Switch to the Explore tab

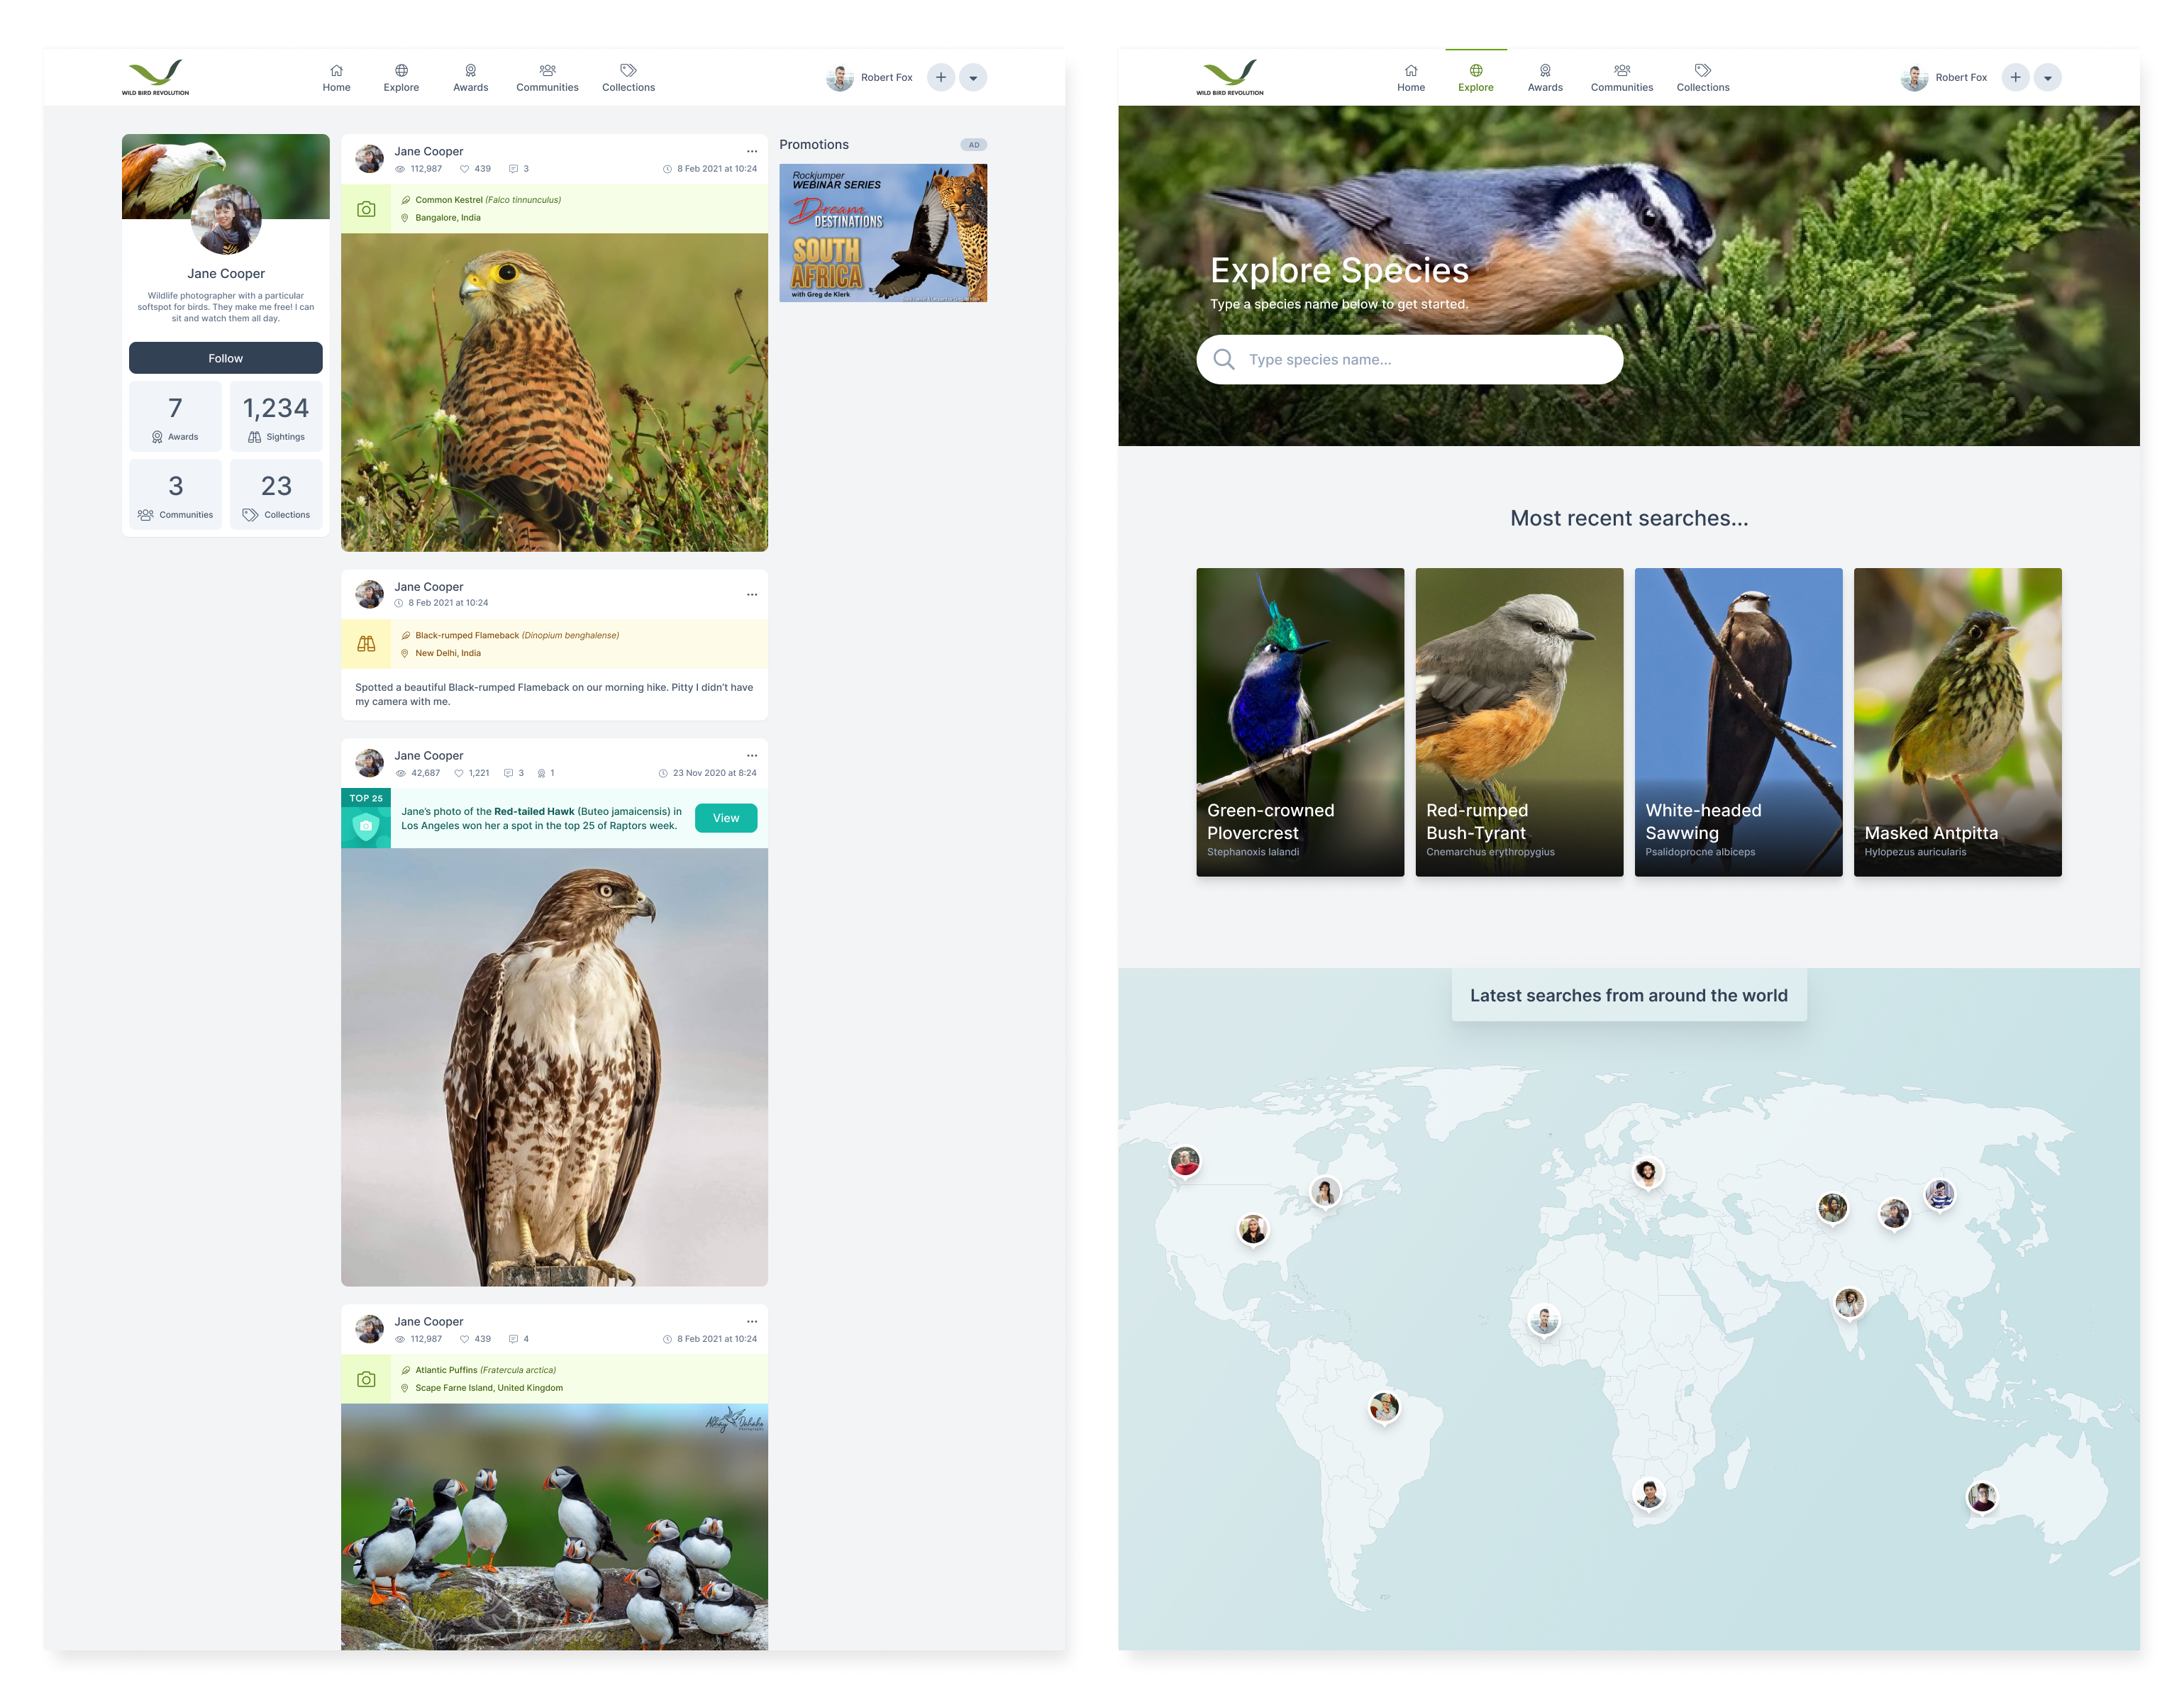(x=1475, y=77)
